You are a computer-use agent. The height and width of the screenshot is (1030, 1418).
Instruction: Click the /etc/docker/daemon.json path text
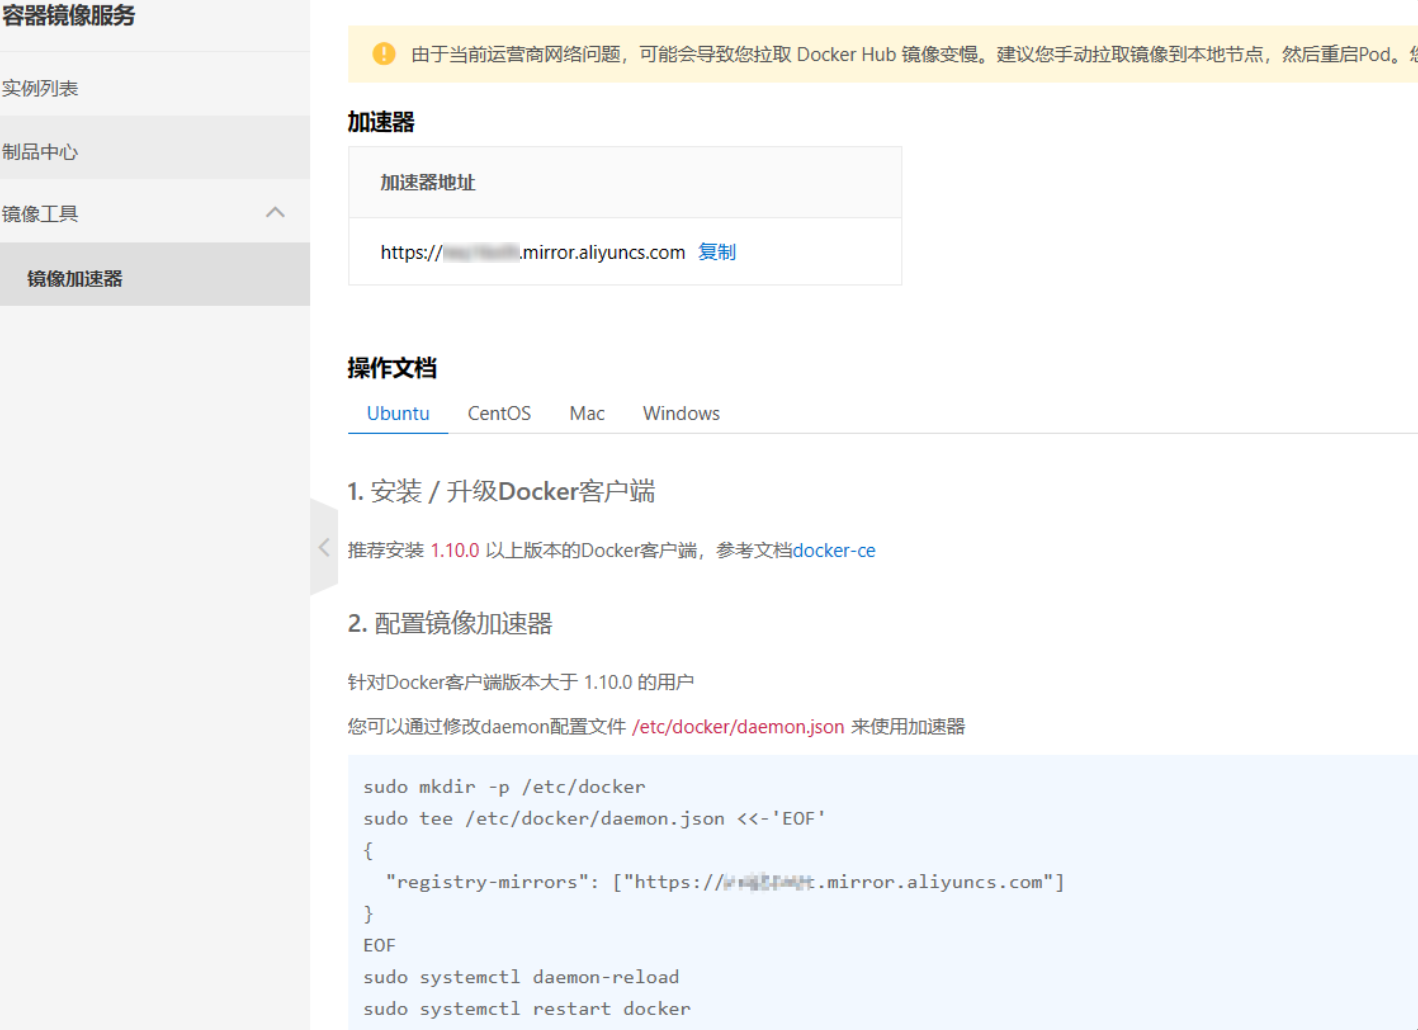point(738,726)
